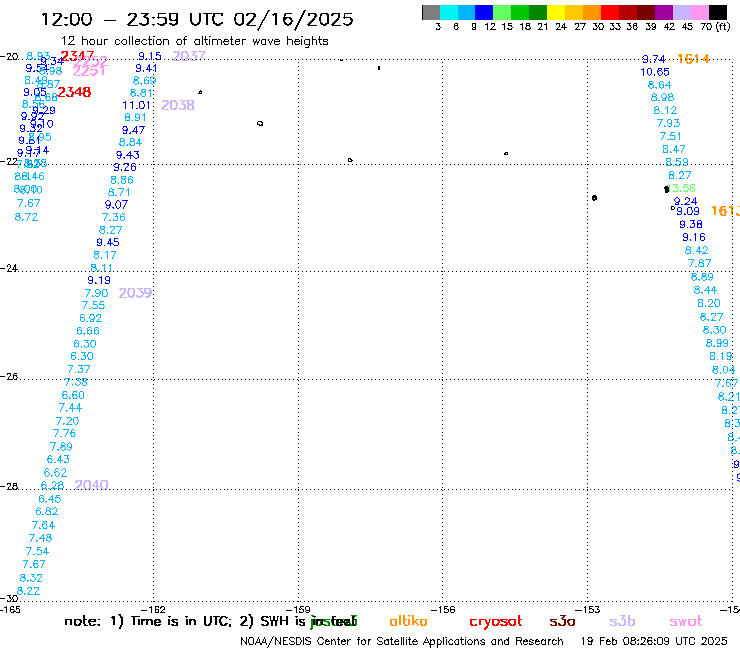Click the wave height value 8.04
This screenshot has height=650, width=740.
[723, 370]
